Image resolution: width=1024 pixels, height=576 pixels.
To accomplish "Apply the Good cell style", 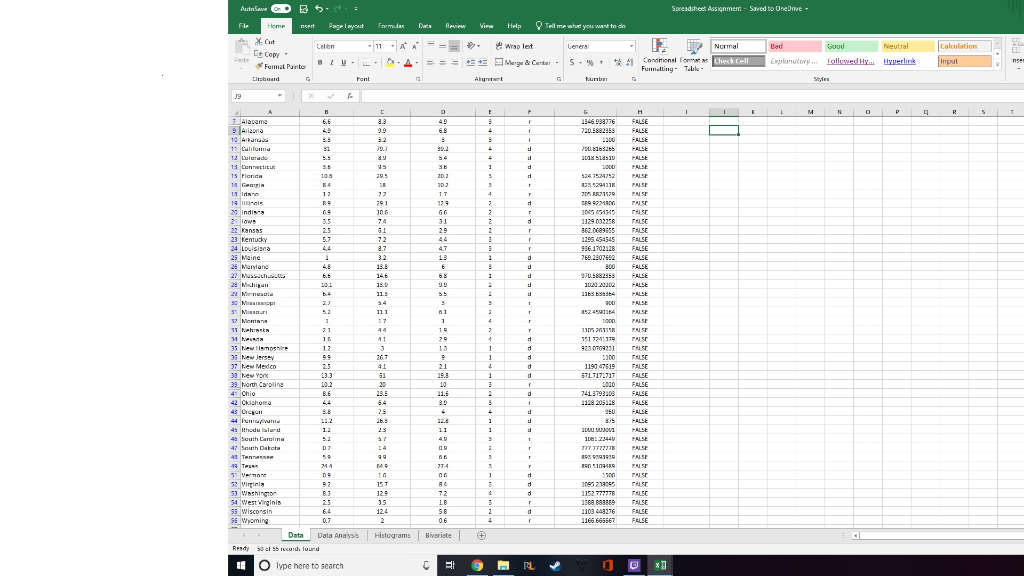I will click(848, 46).
